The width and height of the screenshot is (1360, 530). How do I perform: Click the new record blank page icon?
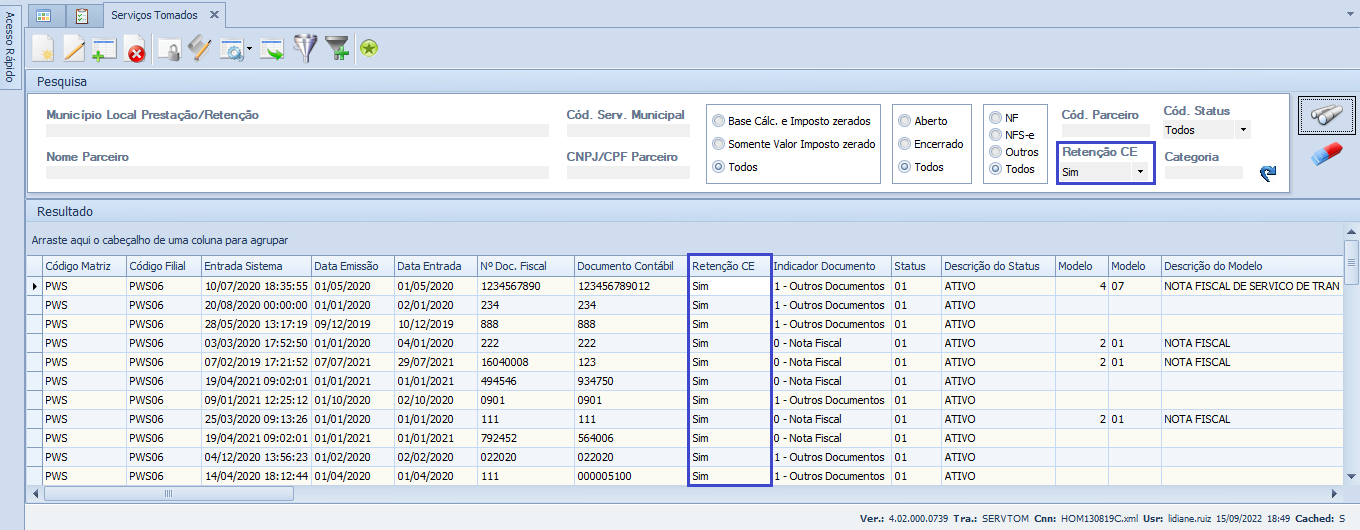pos(43,48)
